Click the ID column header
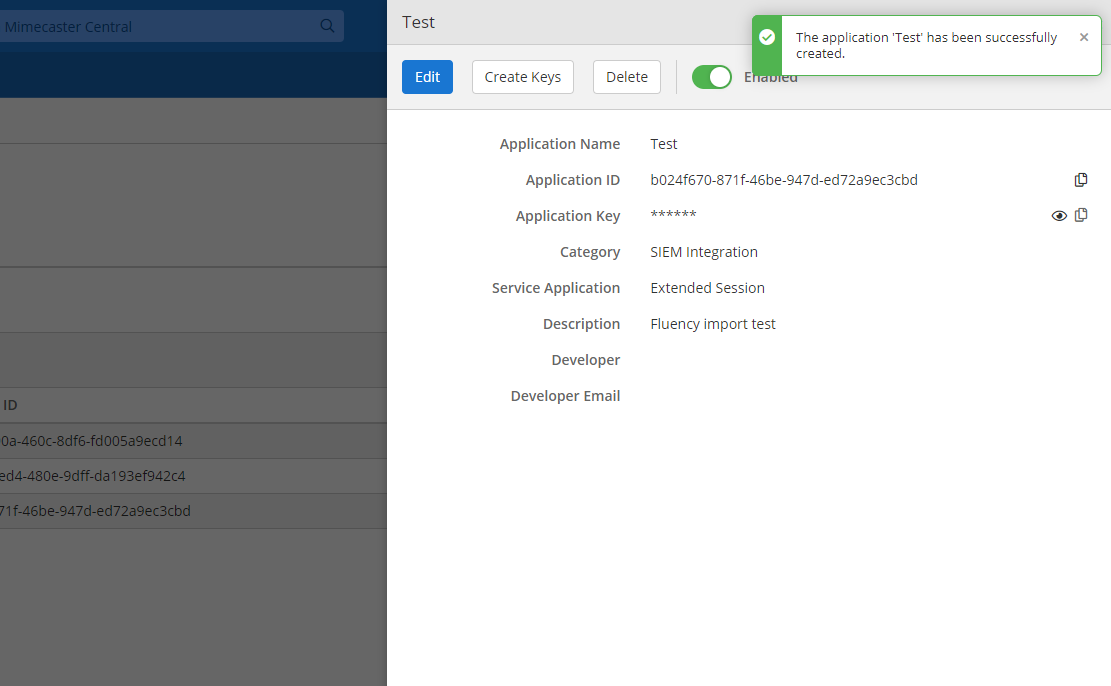This screenshot has height=686, width=1111. click(10, 405)
